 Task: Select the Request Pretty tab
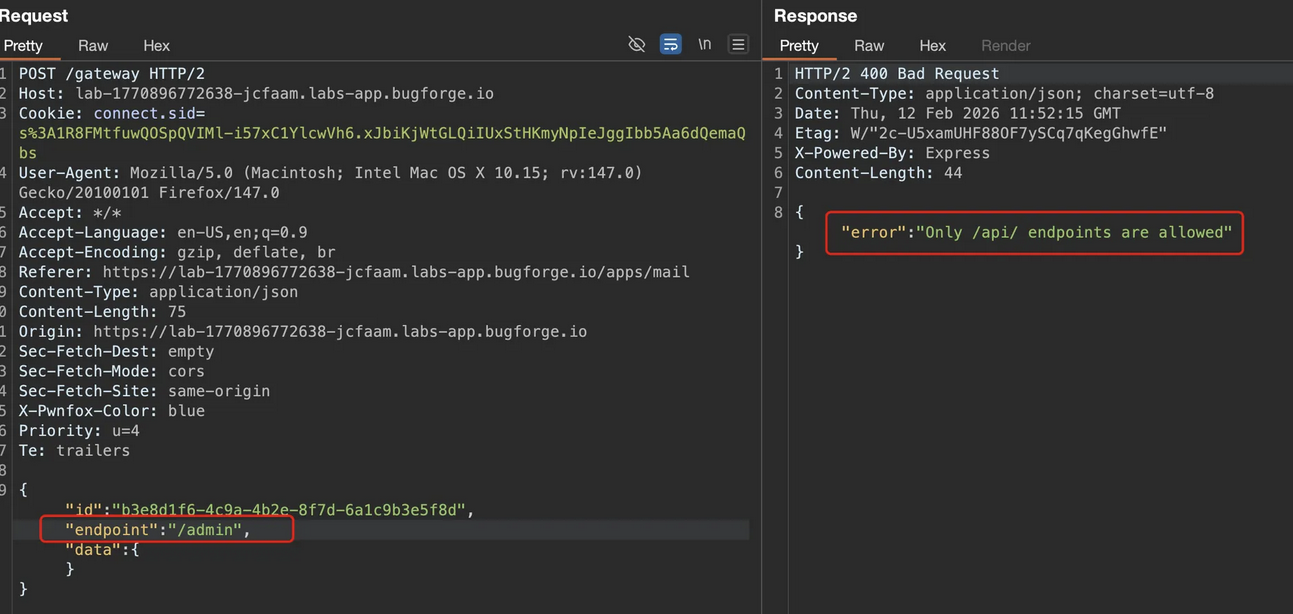click(23, 46)
